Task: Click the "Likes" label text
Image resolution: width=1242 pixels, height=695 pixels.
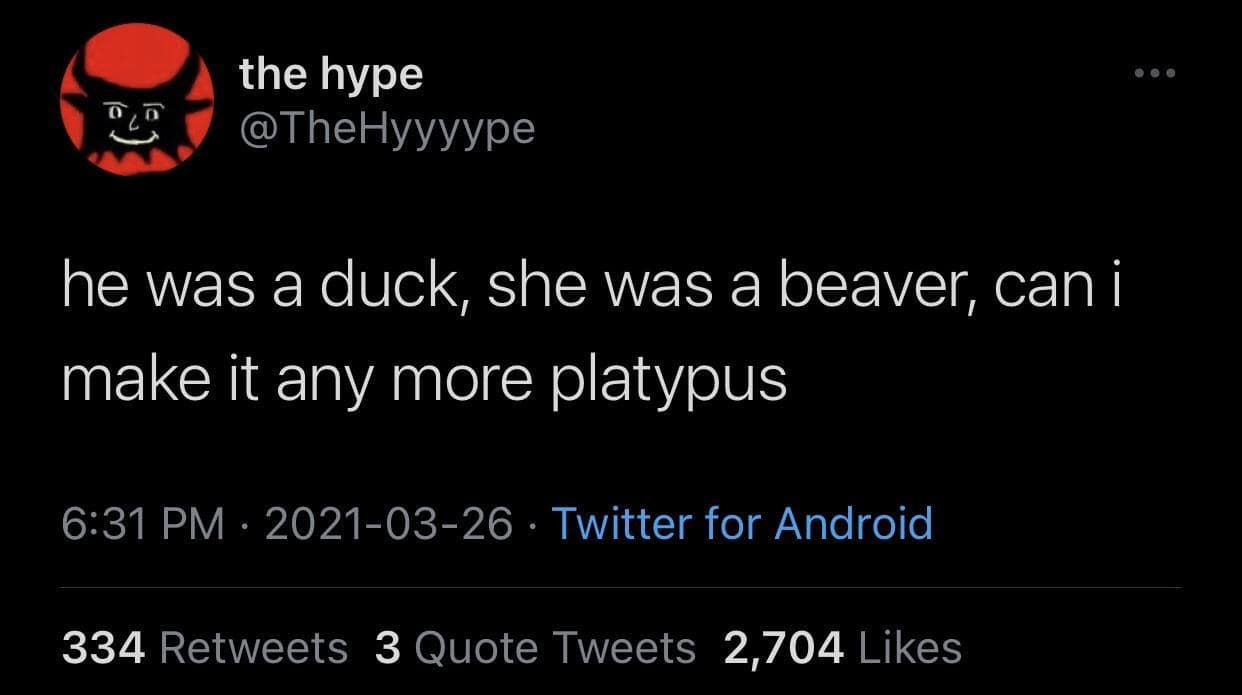Action: (x=910, y=648)
